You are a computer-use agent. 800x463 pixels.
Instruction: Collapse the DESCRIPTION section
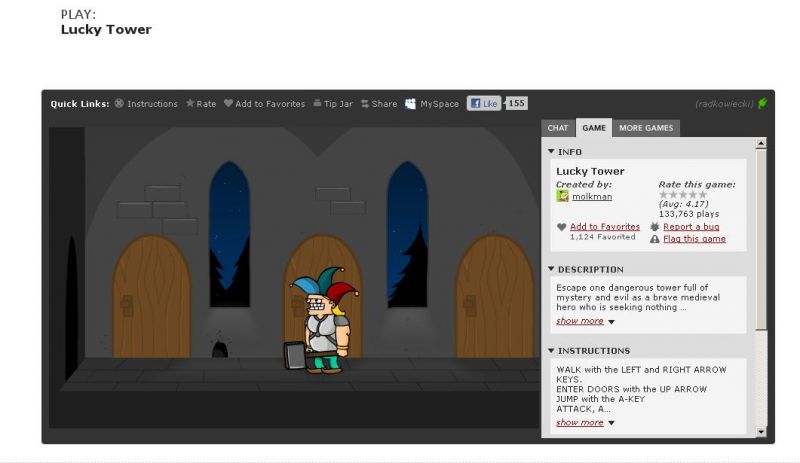pos(551,269)
